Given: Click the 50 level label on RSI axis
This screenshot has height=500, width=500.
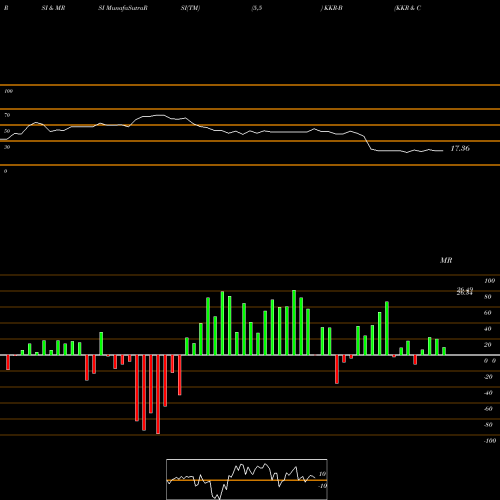Looking at the screenshot, I should [x=7, y=131].
